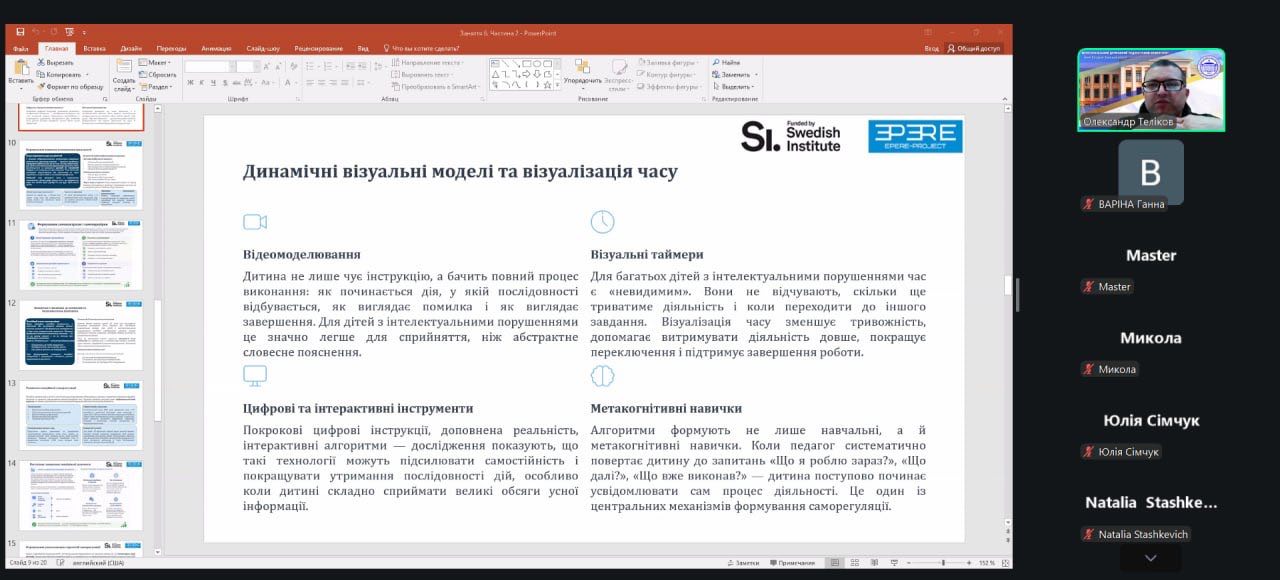Click Олександр Теліков video tile

pyautogui.click(x=1151, y=90)
